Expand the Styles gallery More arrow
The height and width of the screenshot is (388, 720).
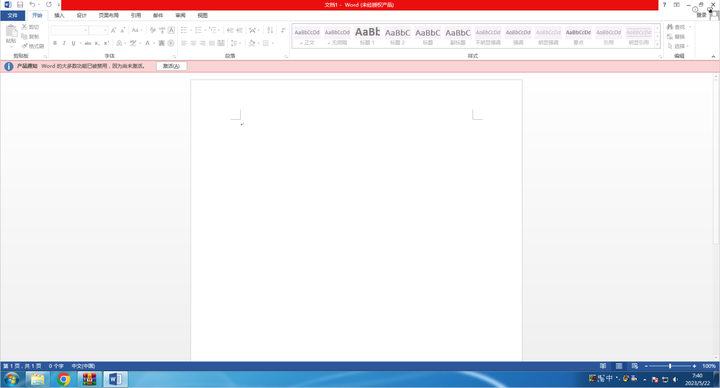pos(657,45)
